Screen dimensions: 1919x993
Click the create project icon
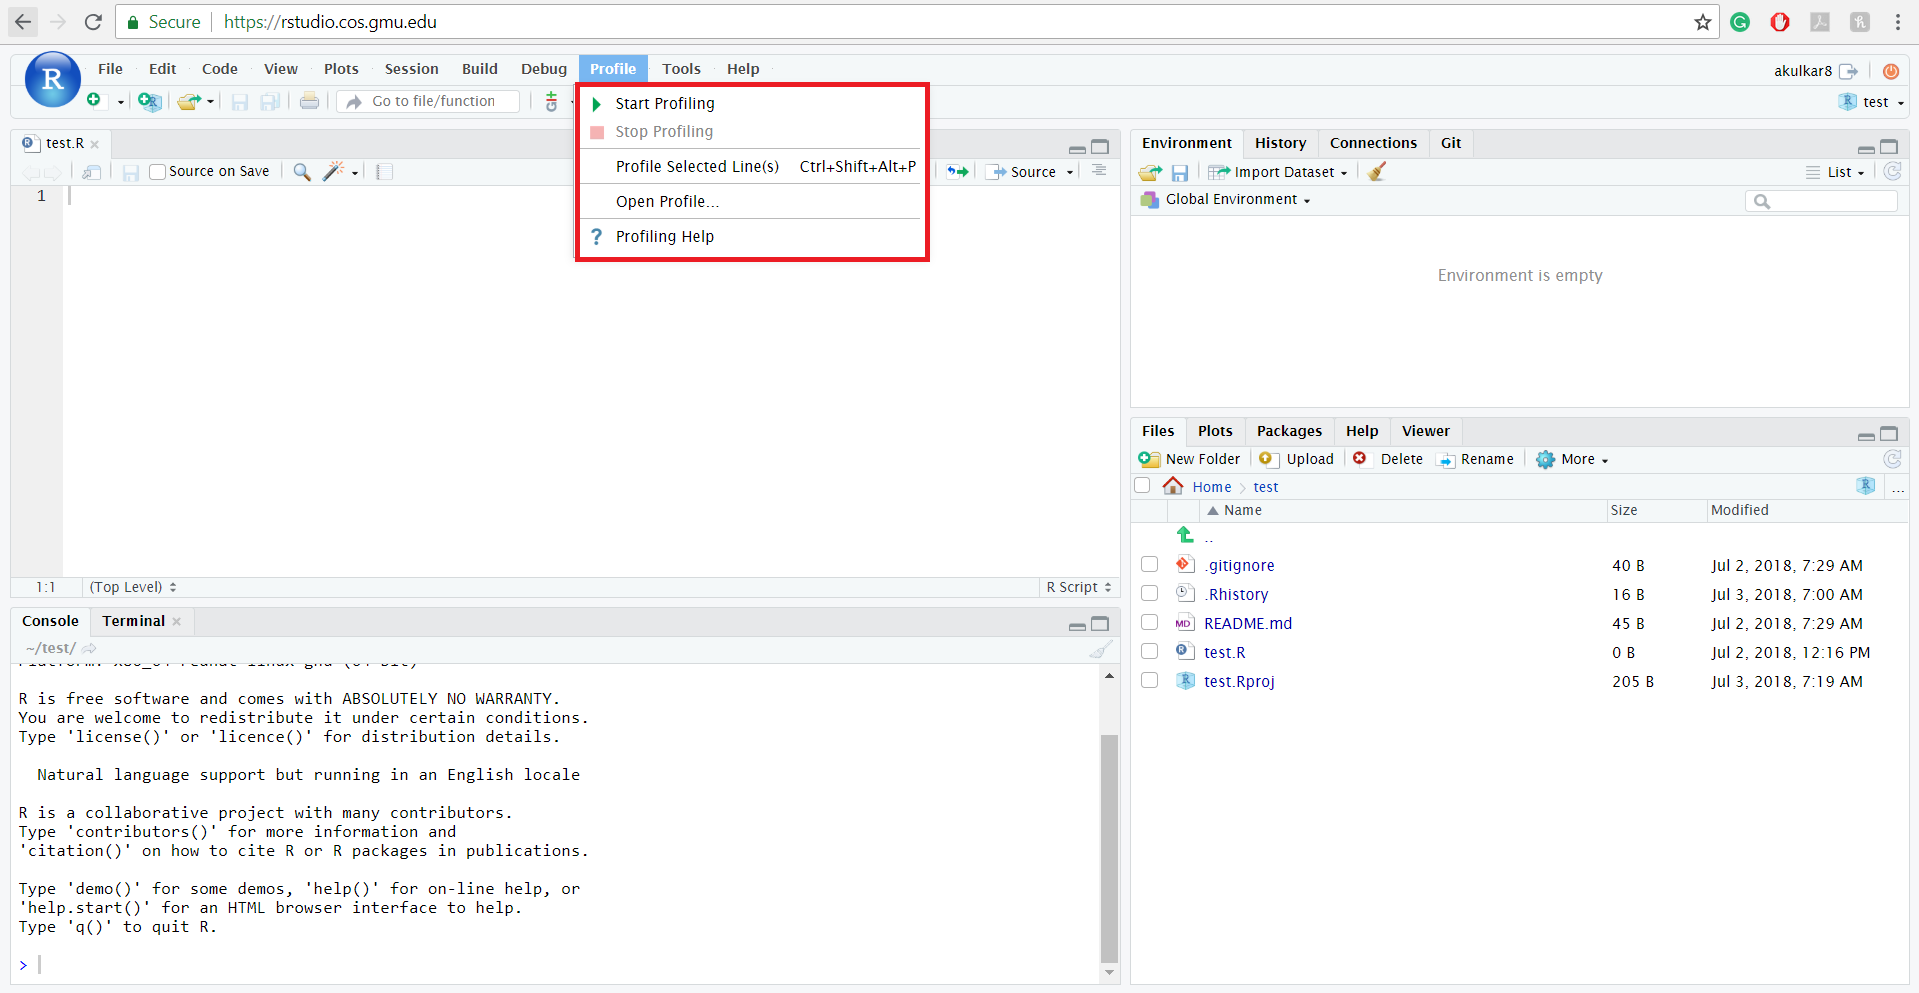click(x=149, y=101)
